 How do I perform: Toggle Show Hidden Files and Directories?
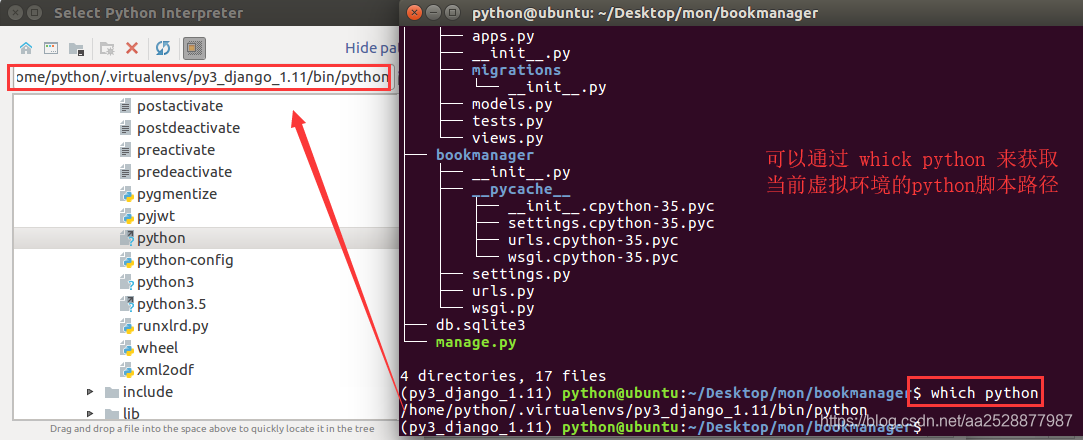[x=195, y=48]
